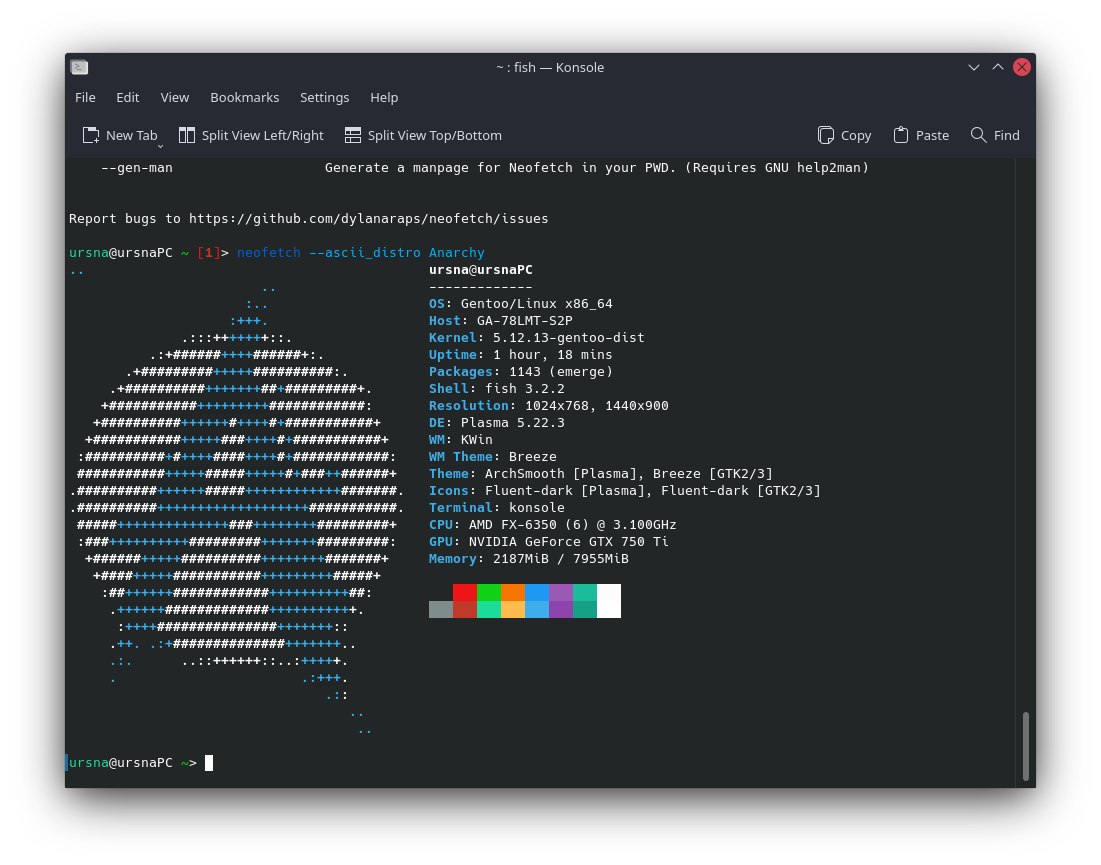Click the "DE: Plasma 5.22.3" line
The width and height of the screenshot is (1101, 865).
point(497,423)
